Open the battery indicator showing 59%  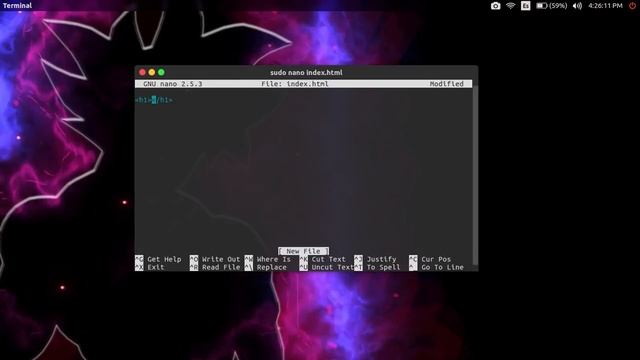[x=551, y=6]
